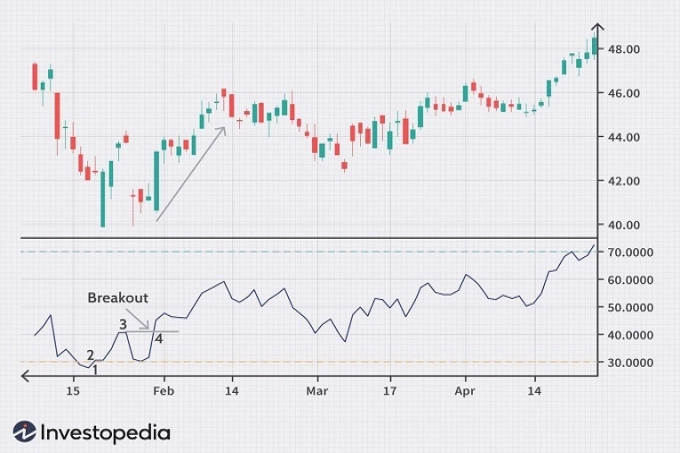The width and height of the screenshot is (680, 453).
Task: Select the 48.00 price axis label
Action: coord(624,49)
